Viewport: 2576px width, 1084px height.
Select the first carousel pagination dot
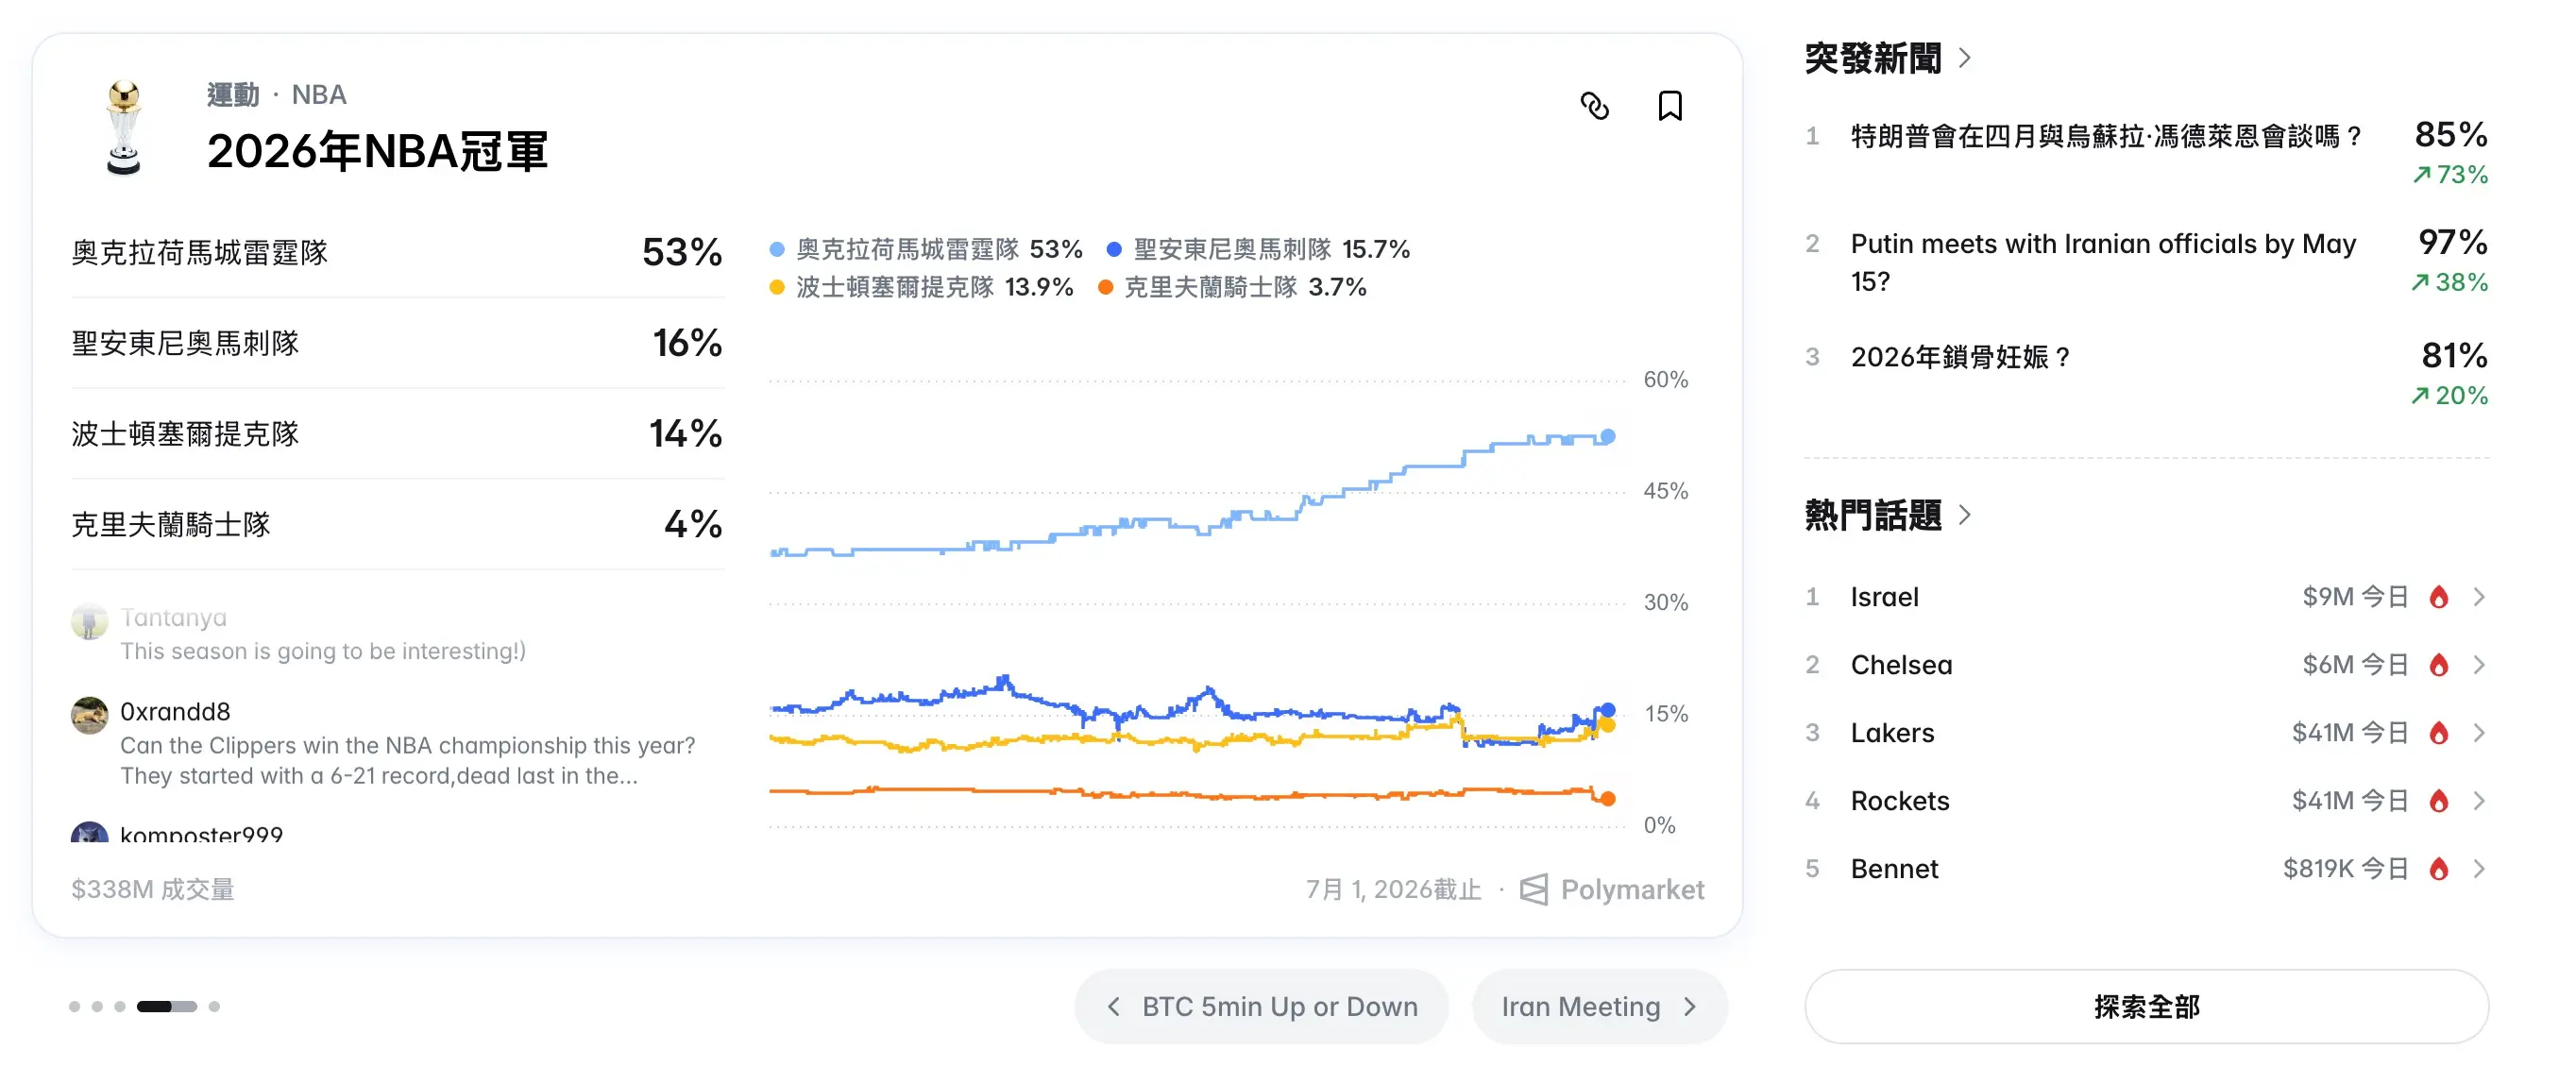[x=75, y=1006]
